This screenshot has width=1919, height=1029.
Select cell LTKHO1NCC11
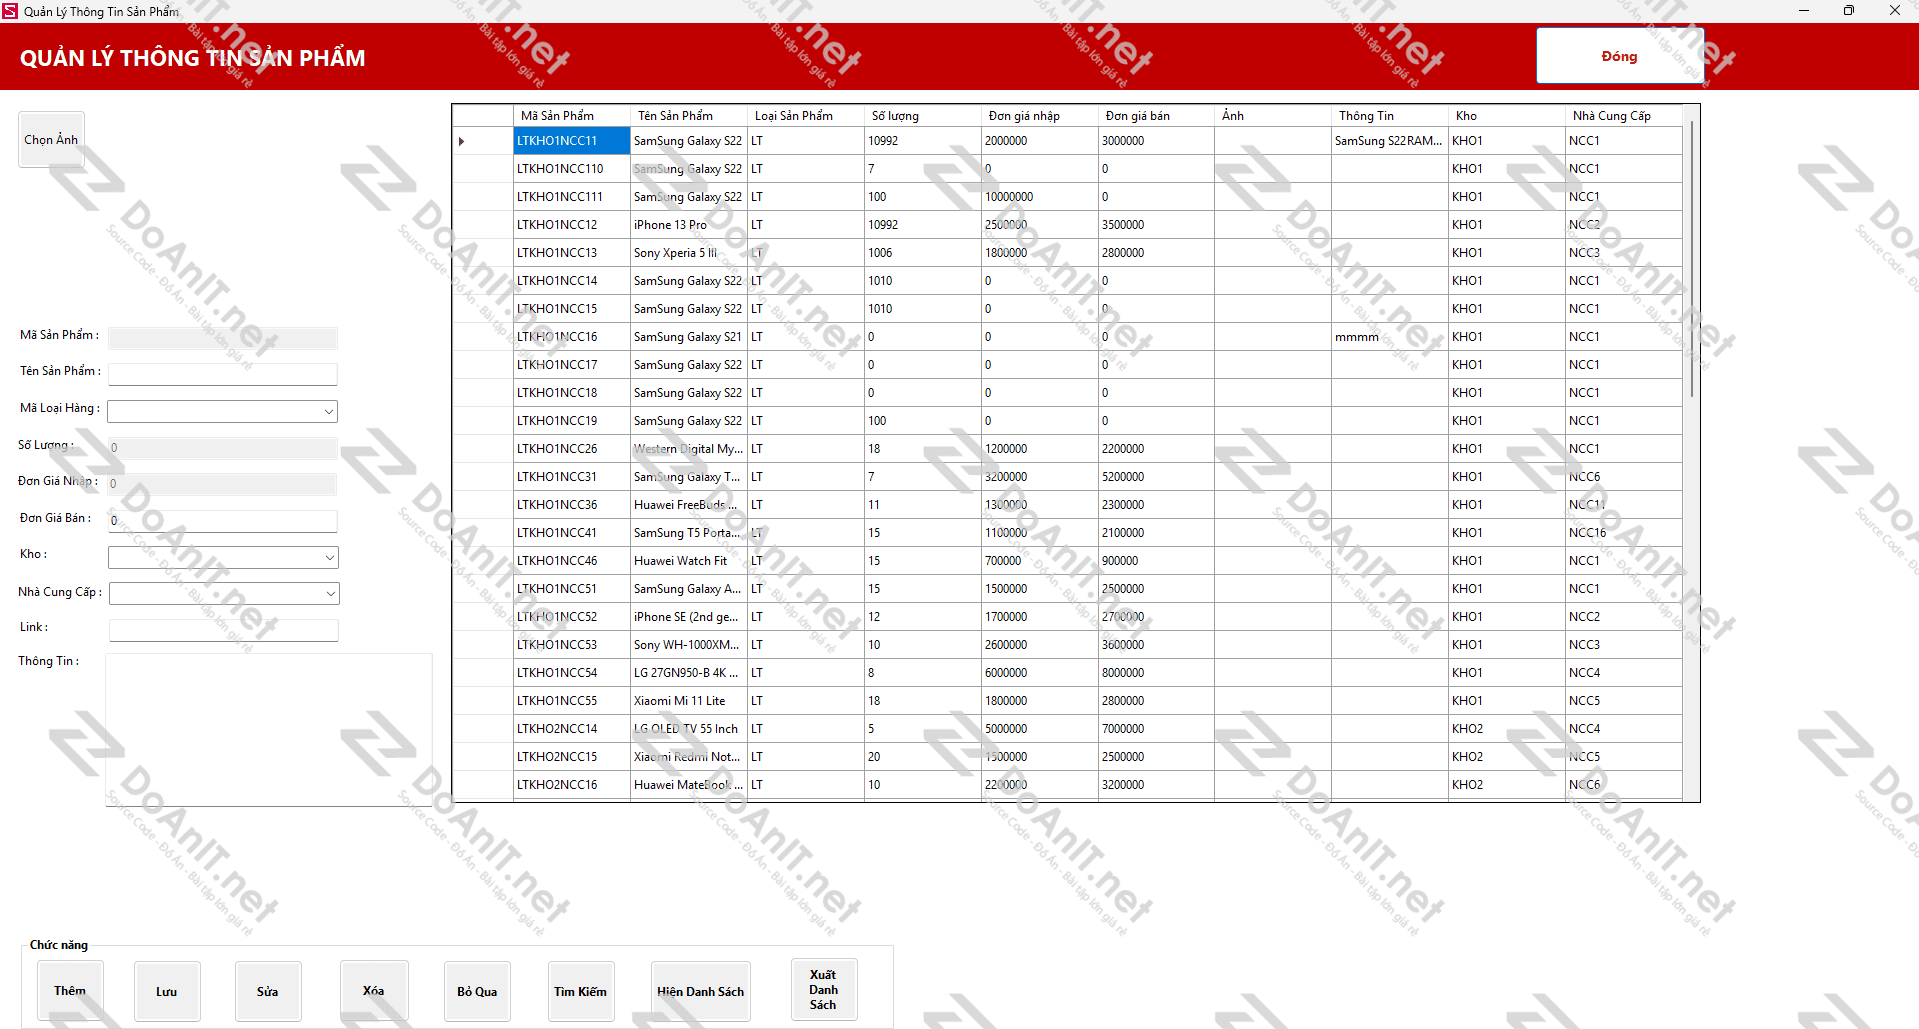(x=572, y=141)
